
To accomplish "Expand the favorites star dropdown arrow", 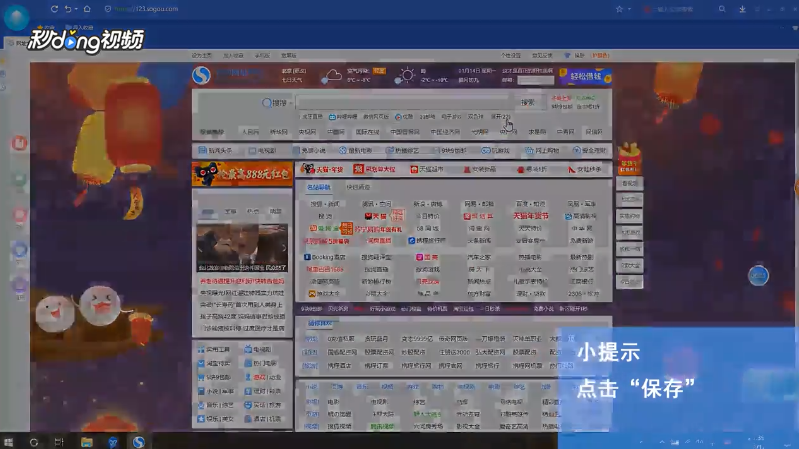I will click(629, 9).
